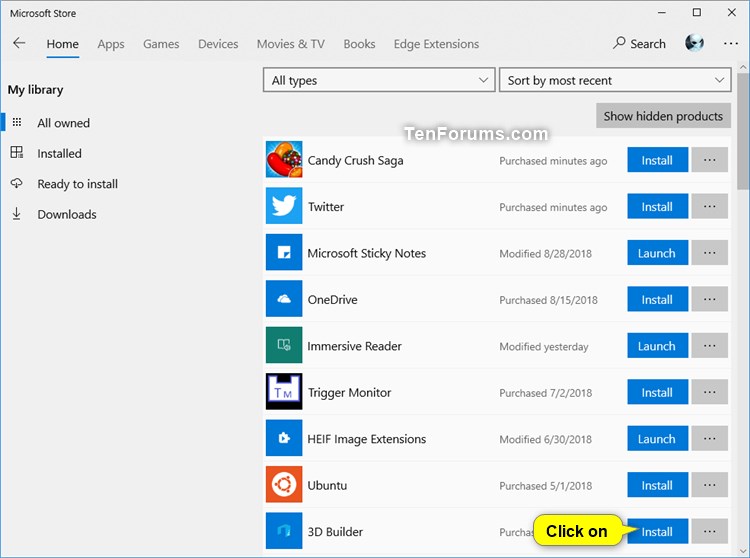This screenshot has height=558, width=750.
Task: Launch HEIF Image Extensions
Action: tap(657, 438)
